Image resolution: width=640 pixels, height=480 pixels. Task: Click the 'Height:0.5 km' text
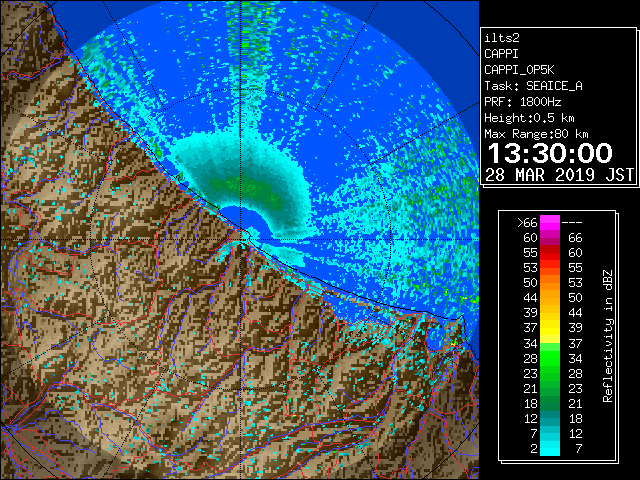coord(529,118)
